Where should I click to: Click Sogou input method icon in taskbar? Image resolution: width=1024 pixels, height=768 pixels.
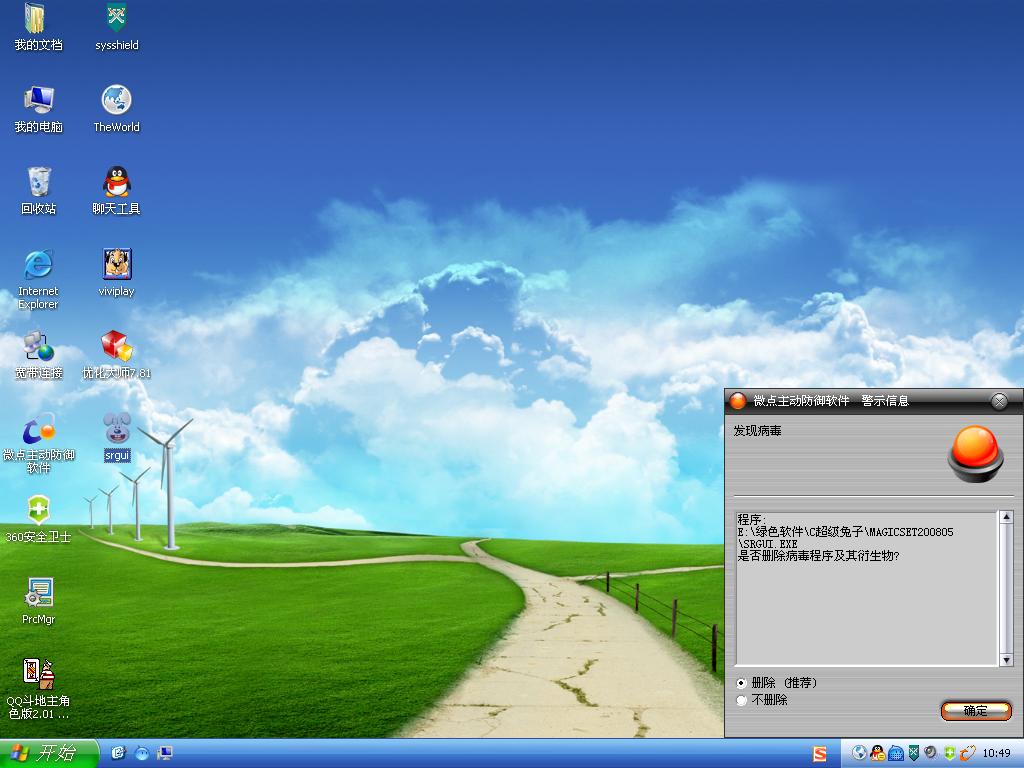tap(820, 754)
